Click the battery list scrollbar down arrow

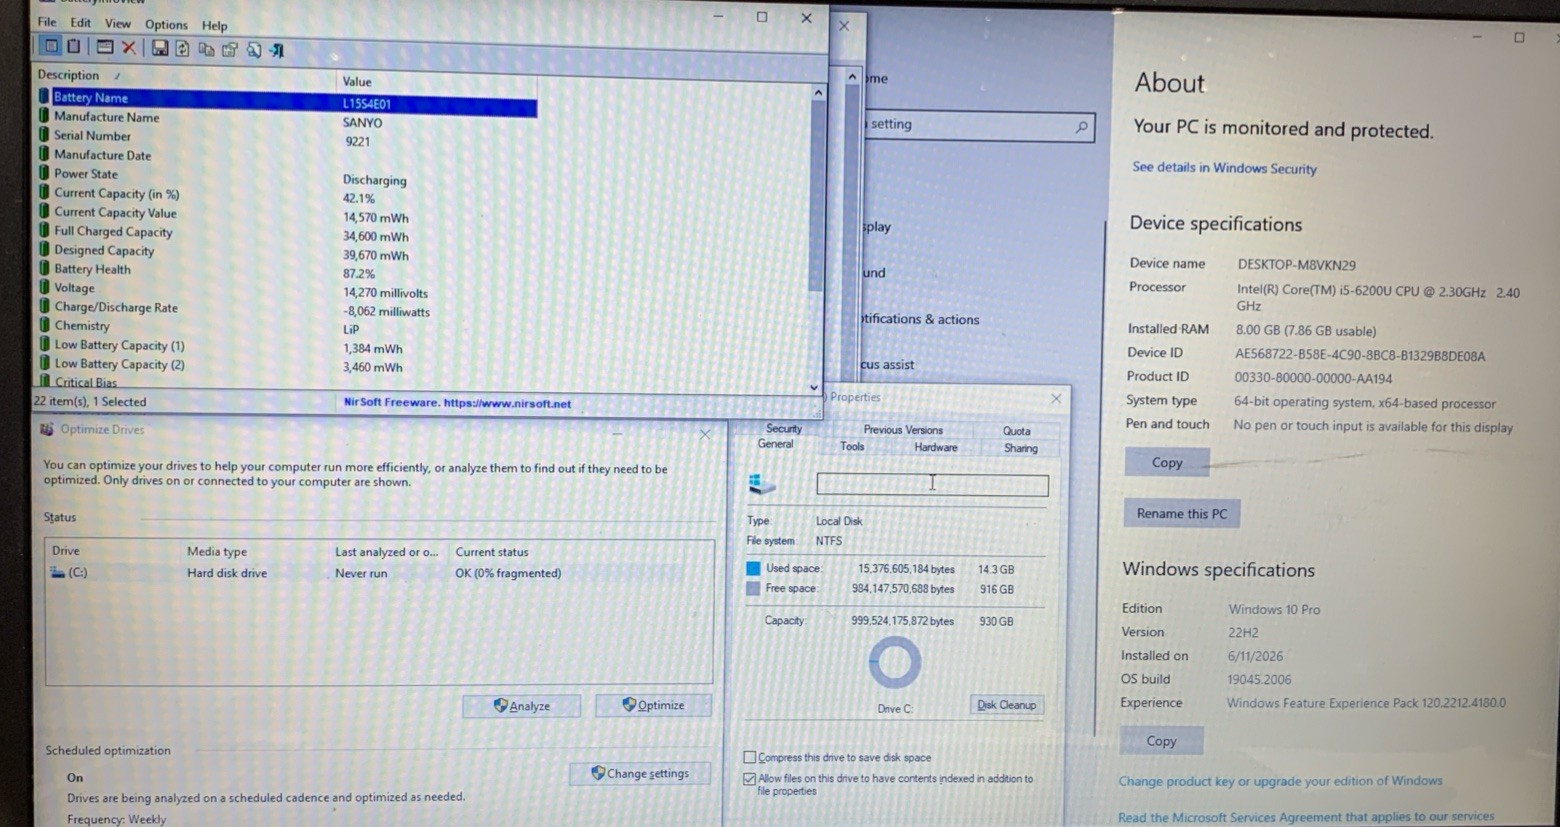click(814, 387)
